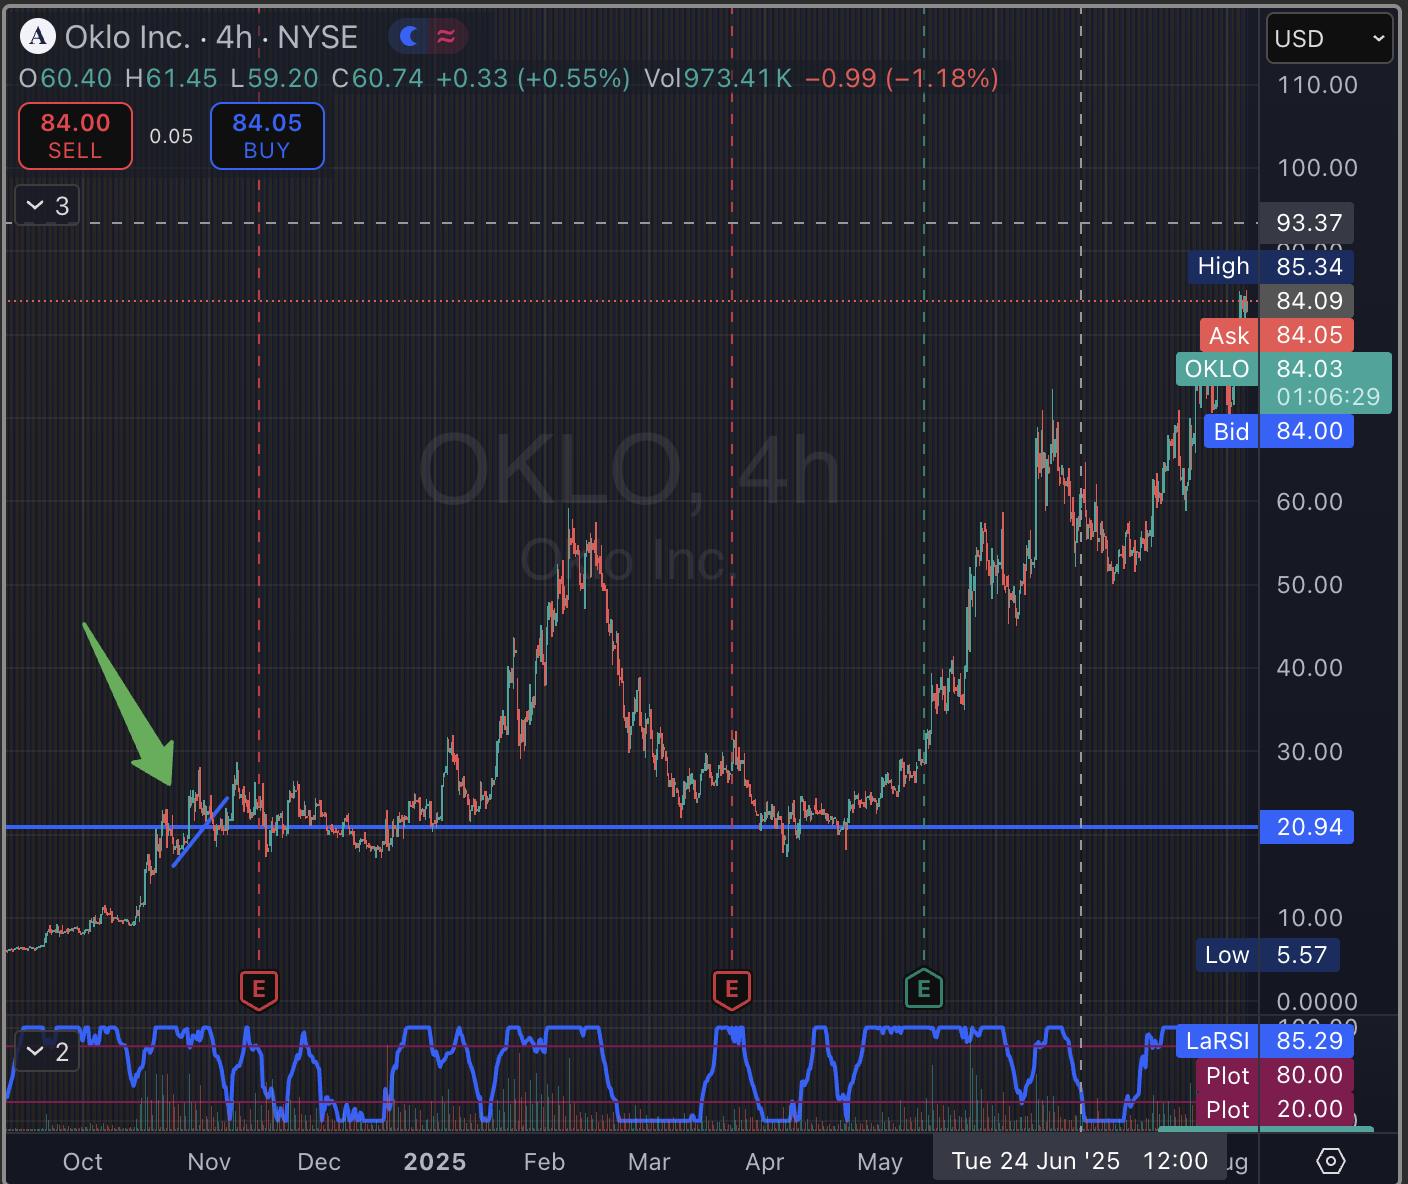The image size is (1408, 1184).
Task: Click the 4h interval label
Action: click(x=234, y=37)
